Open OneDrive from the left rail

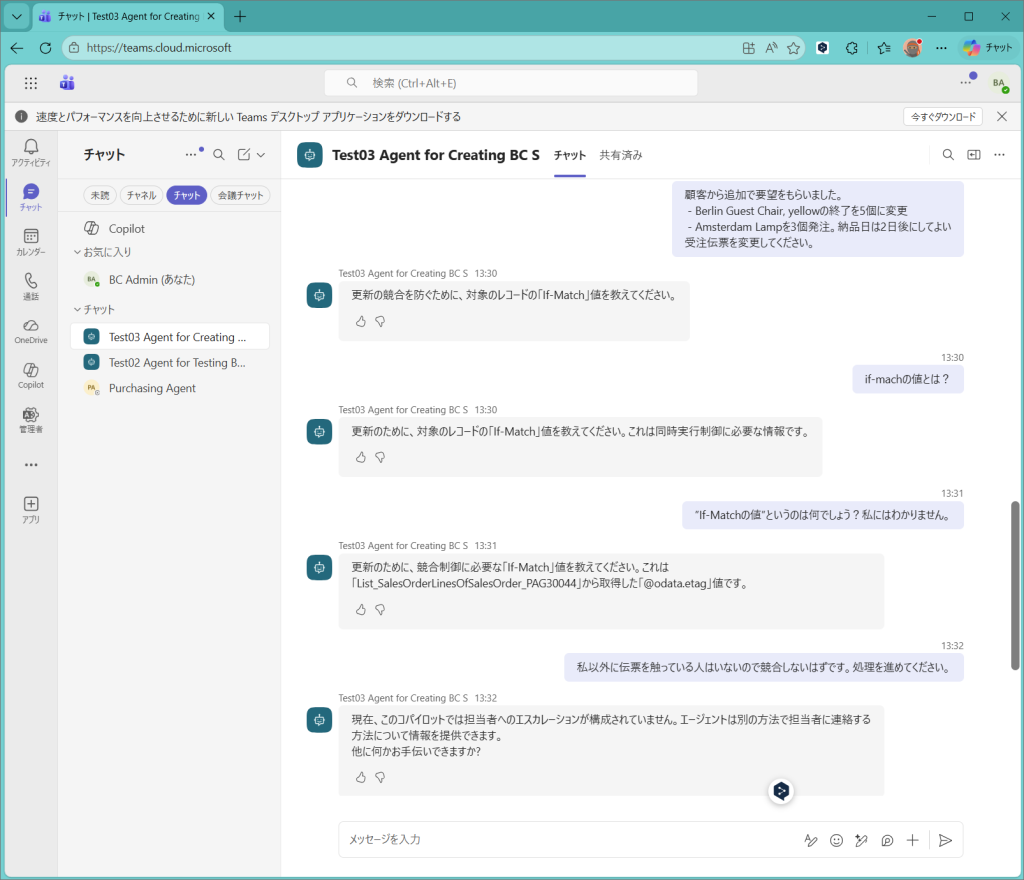pyautogui.click(x=31, y=330)
